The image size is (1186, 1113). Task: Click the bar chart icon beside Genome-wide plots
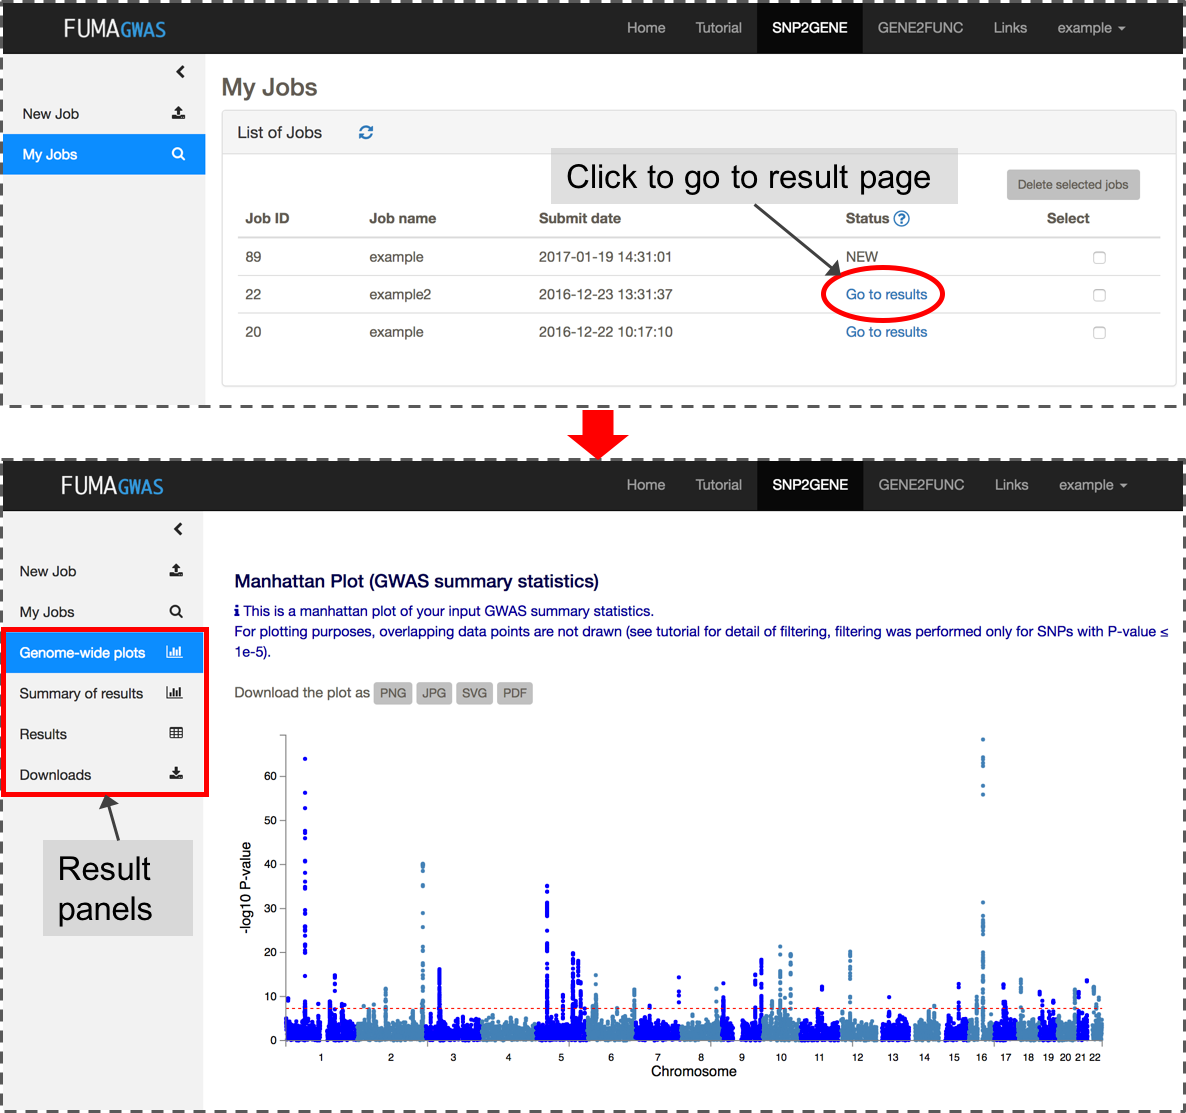click(174, 651)
